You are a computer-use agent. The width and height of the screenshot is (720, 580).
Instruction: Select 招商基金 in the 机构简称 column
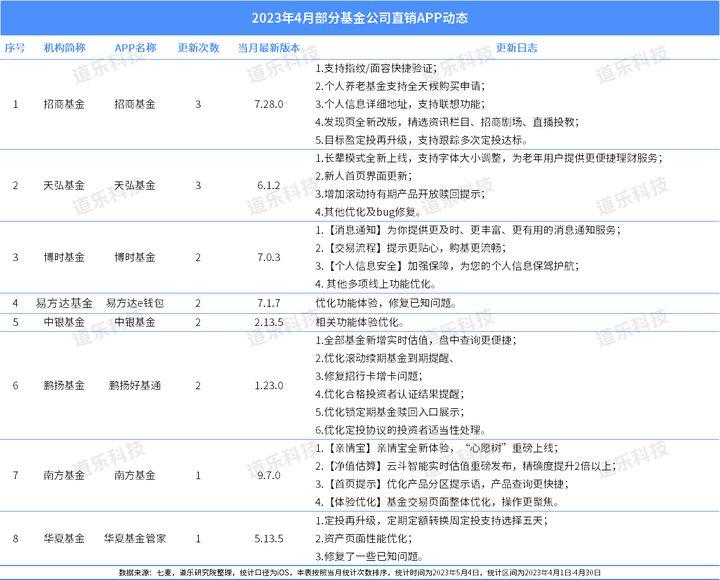coord(64,104)
